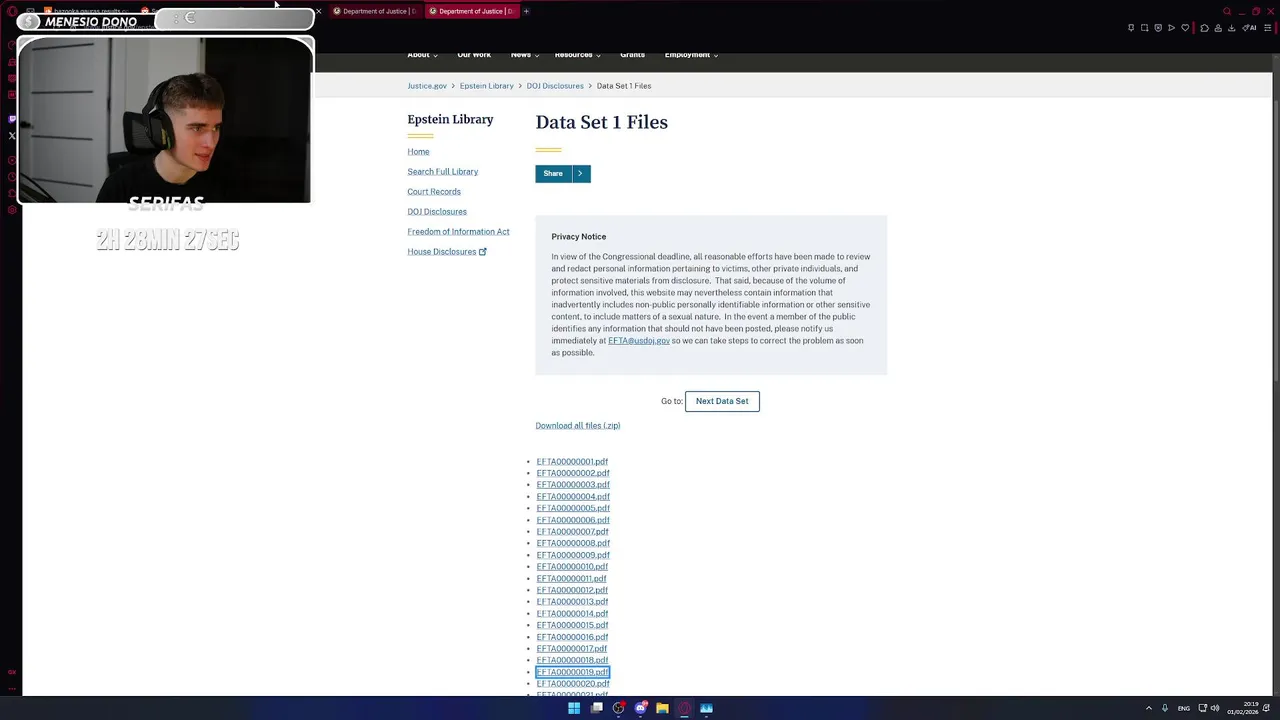
Task: Open the Twitch icon in browser sidebar
Action: pyautogui.click(x=12, y=118)
